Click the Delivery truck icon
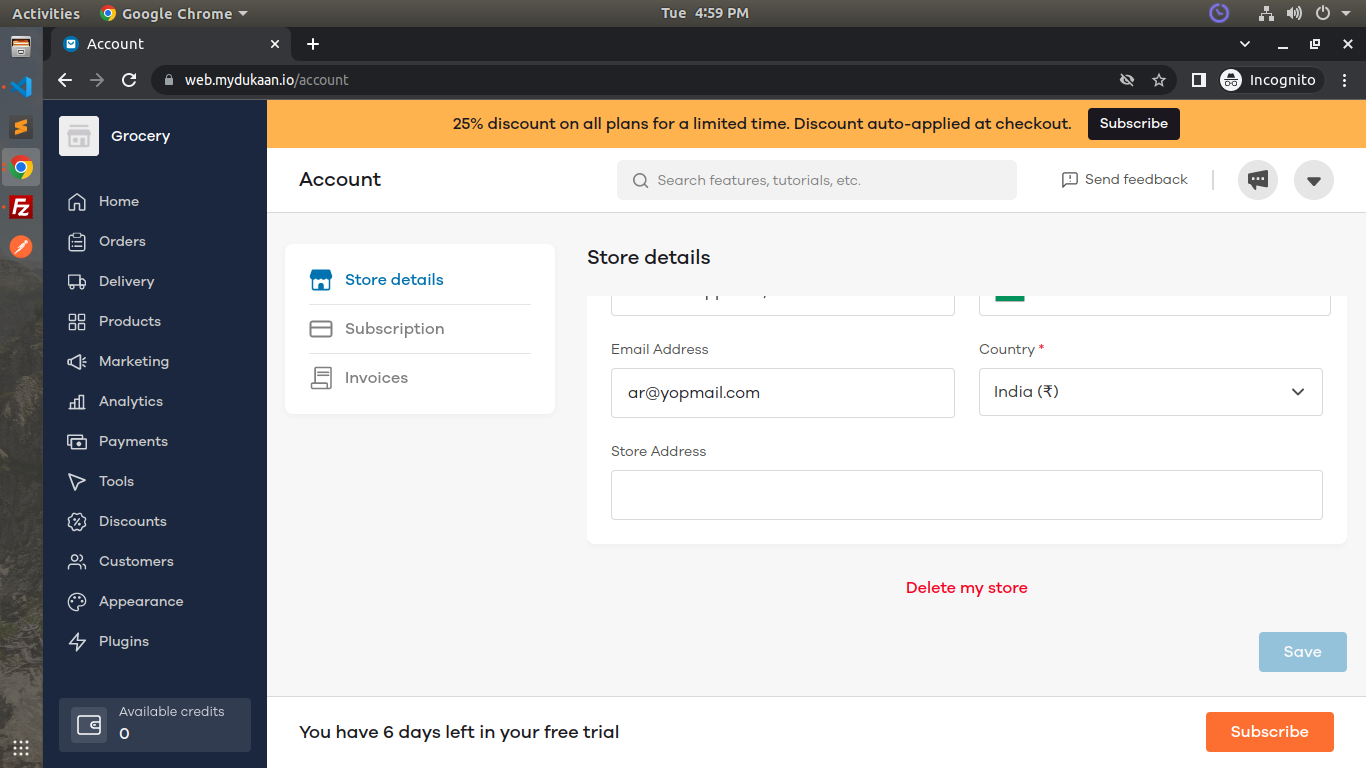The height and width of the screenshot is (768, 1366). coord(77,282)
